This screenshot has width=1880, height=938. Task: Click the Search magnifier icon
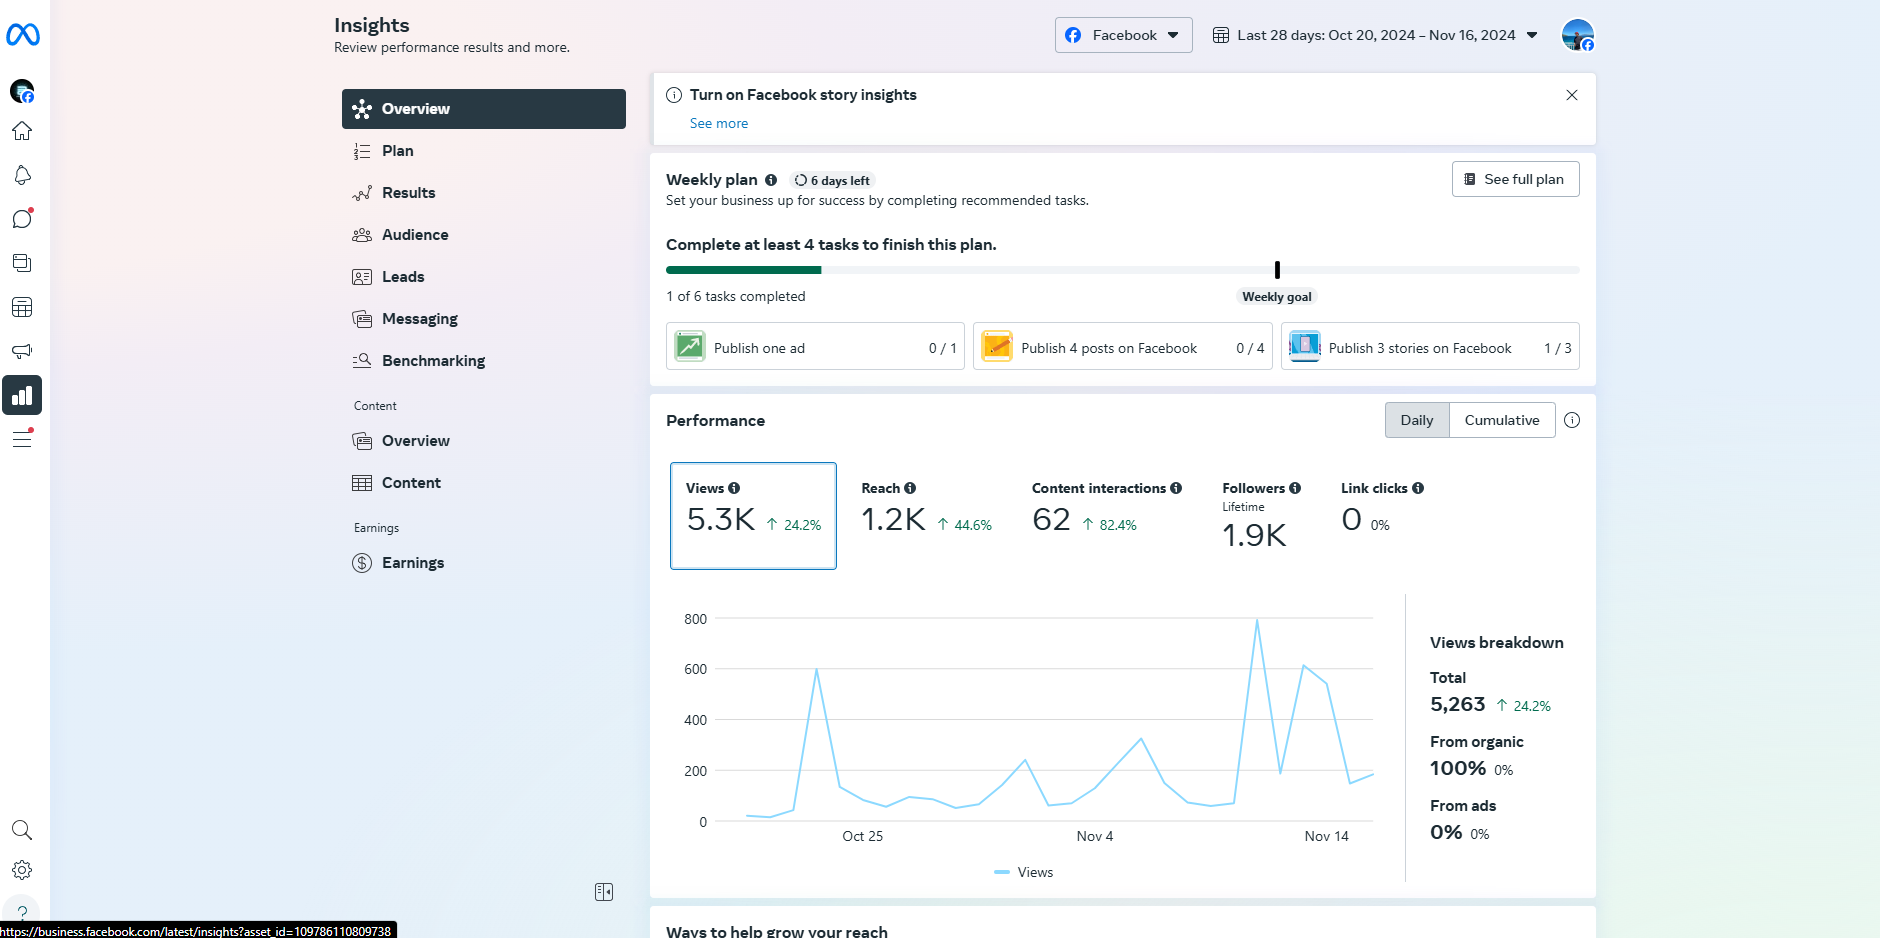coord(22,830)
